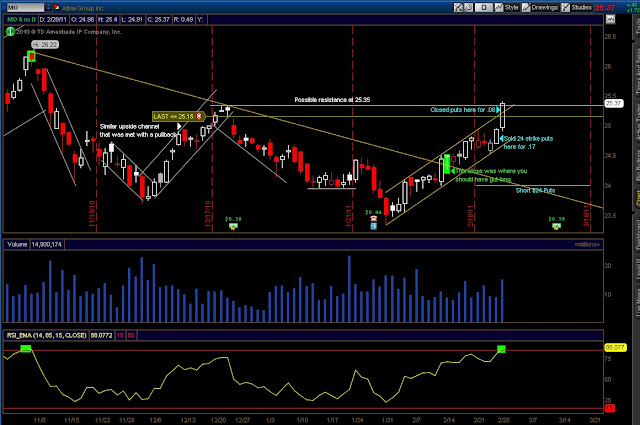The width and height of the screenshot is (640, 425).
Task: Click the magnifier zoom icon in chart toolbar
Action: coord(469,7)
